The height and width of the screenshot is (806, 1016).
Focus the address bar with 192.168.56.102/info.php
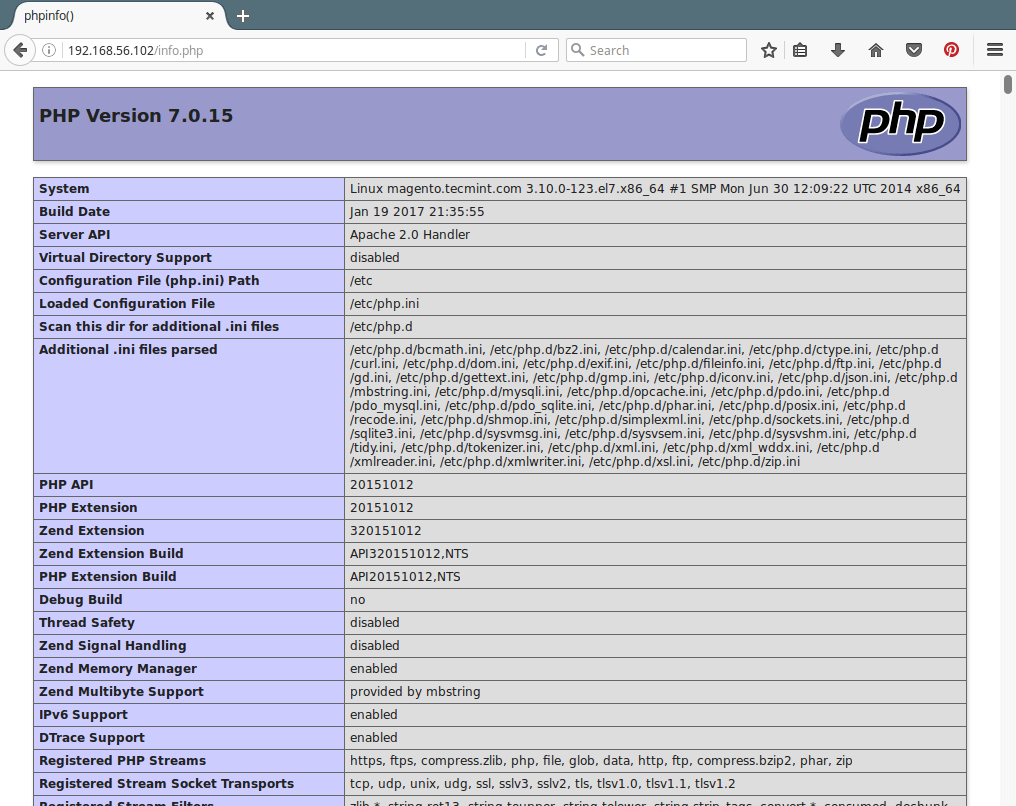coord(295,50)
